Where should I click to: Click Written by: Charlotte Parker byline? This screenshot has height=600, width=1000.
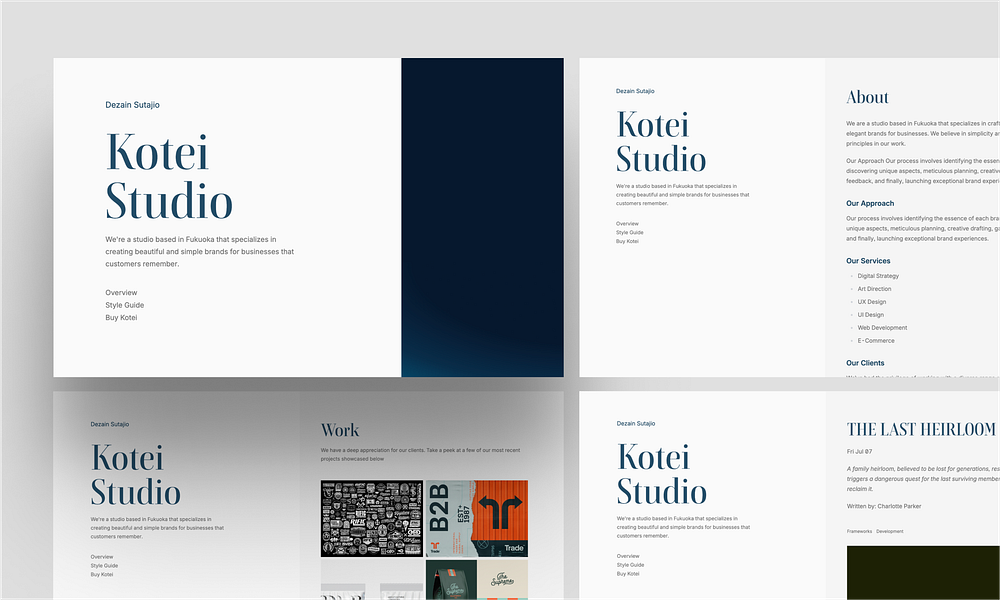(884, 506)
